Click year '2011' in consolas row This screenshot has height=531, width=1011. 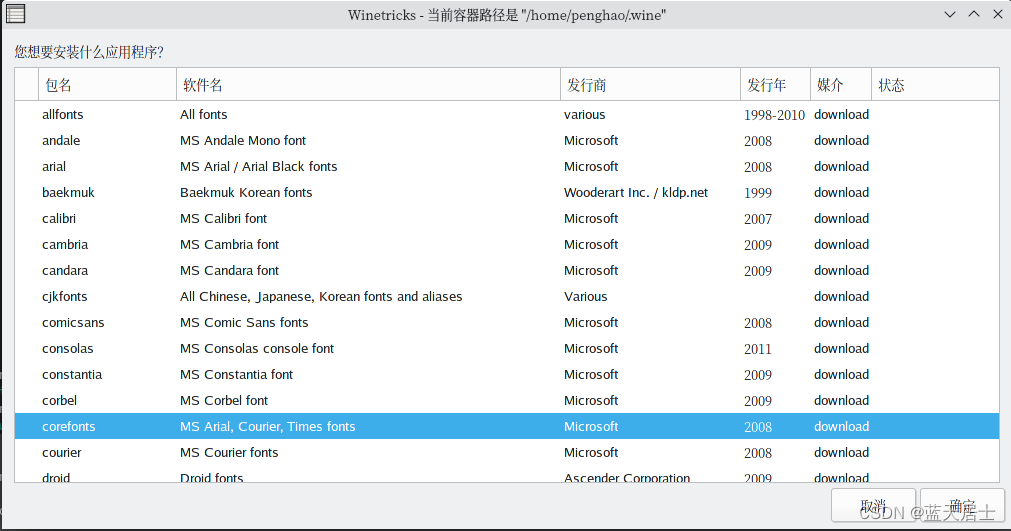[758, 349]
